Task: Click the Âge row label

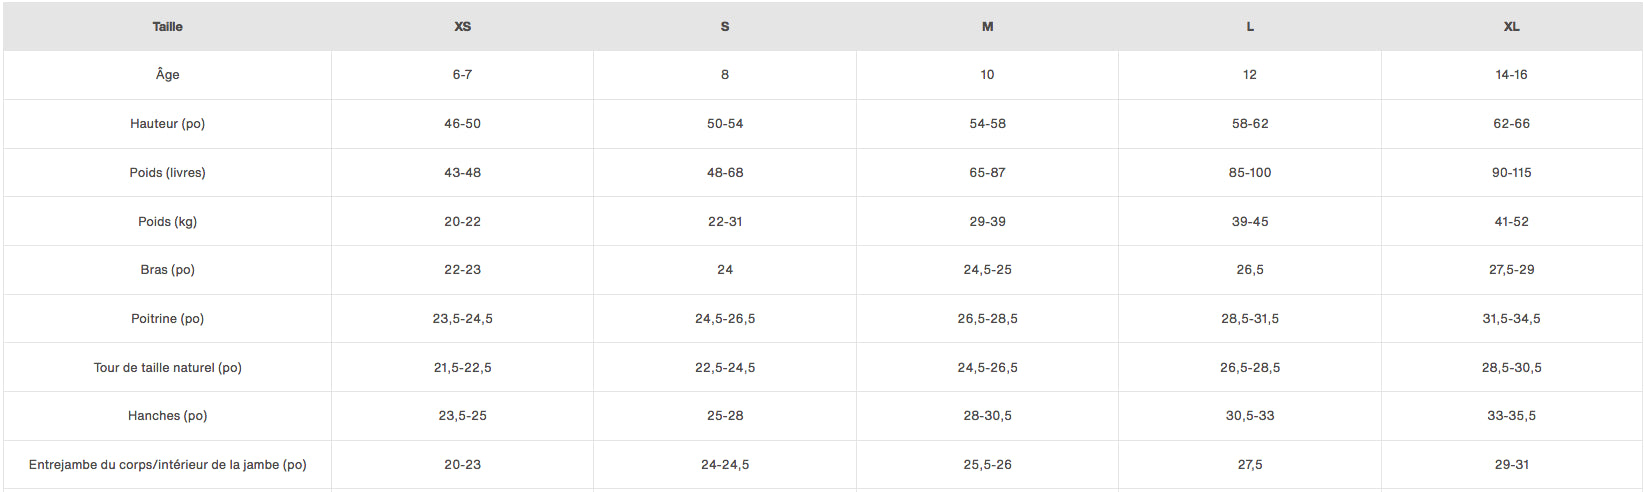Action: point(167,75)
